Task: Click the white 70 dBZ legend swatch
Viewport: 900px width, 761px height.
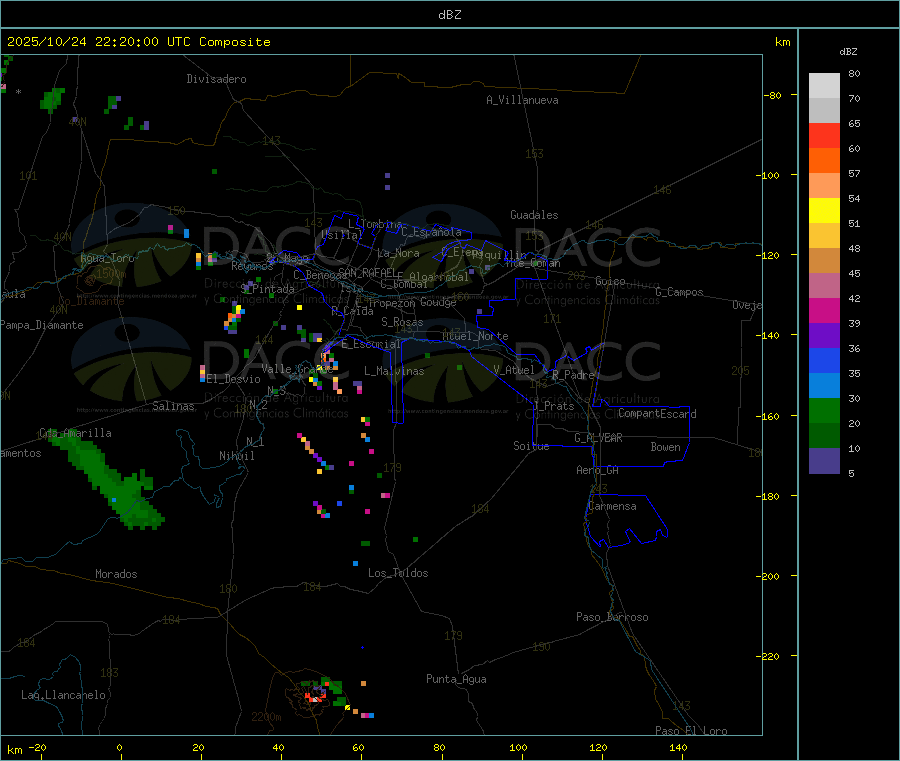Action: (824, 86)
